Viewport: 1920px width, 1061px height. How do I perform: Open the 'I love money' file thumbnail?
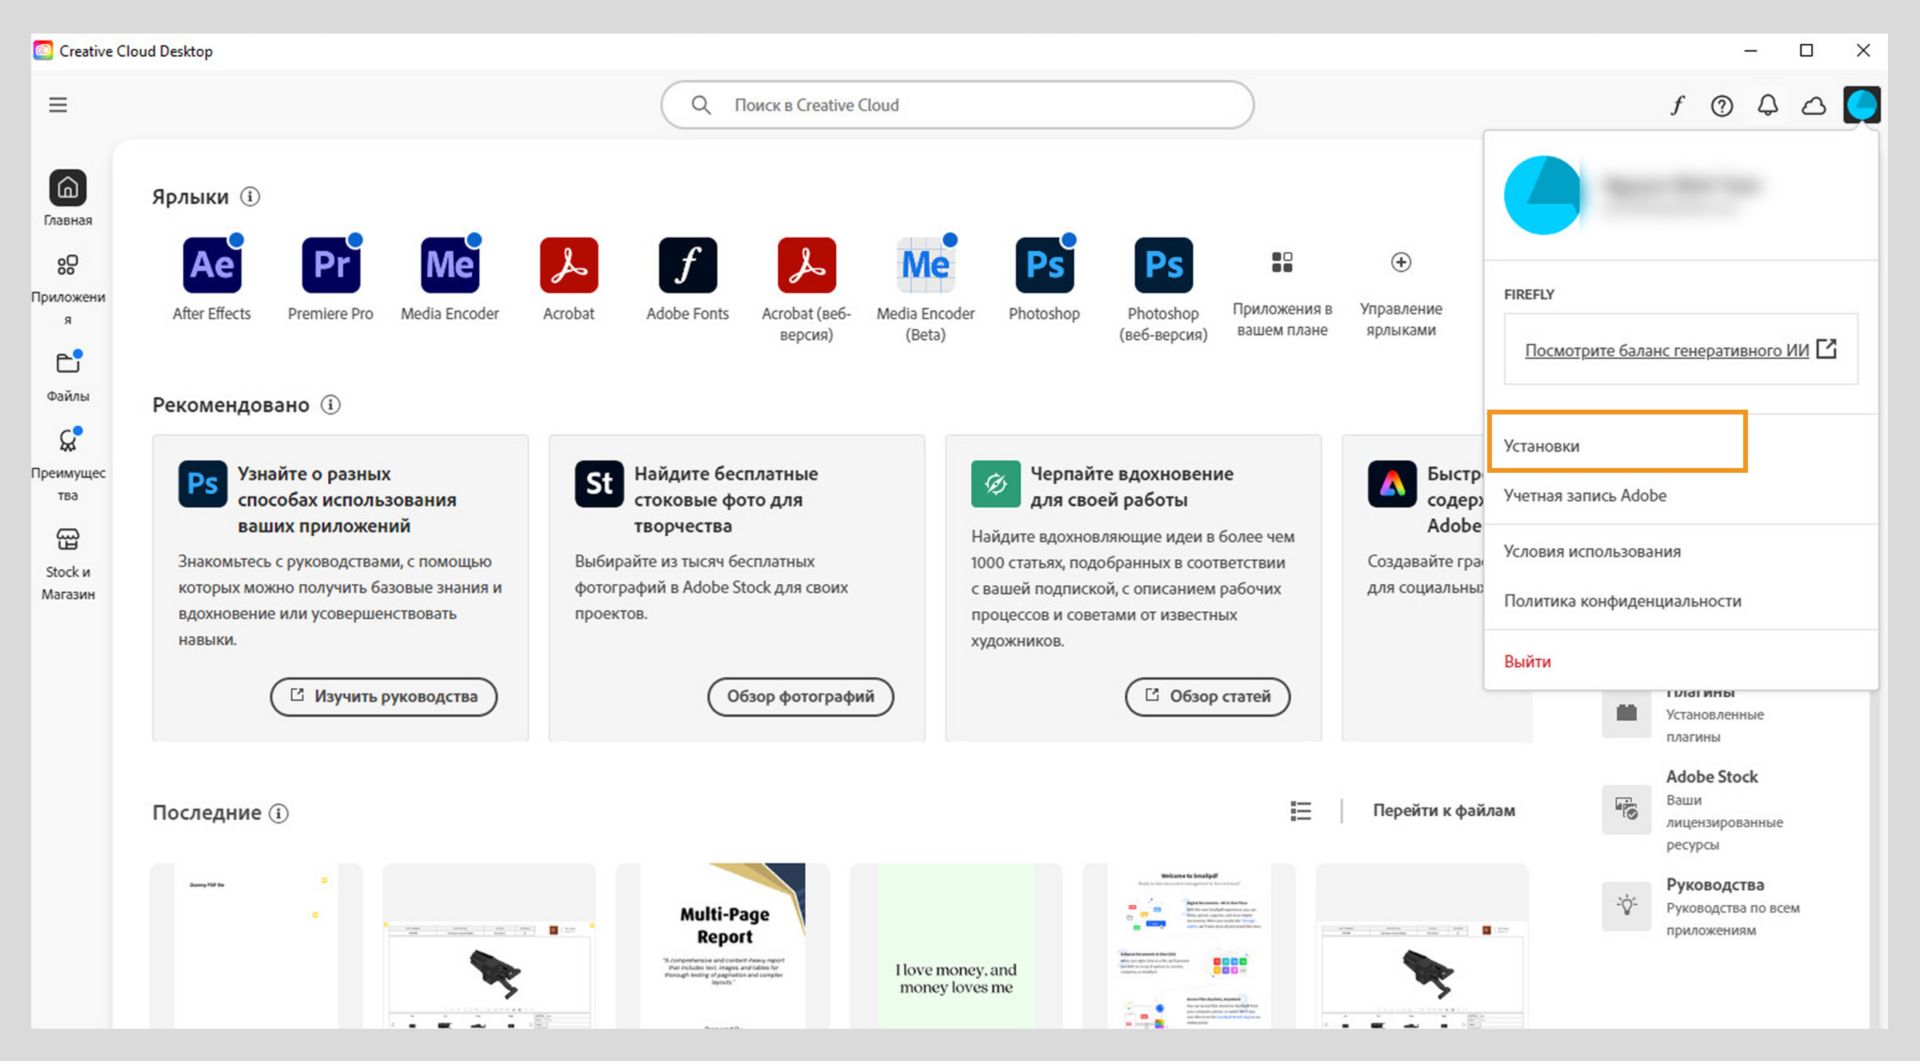(x=956, y=946)
